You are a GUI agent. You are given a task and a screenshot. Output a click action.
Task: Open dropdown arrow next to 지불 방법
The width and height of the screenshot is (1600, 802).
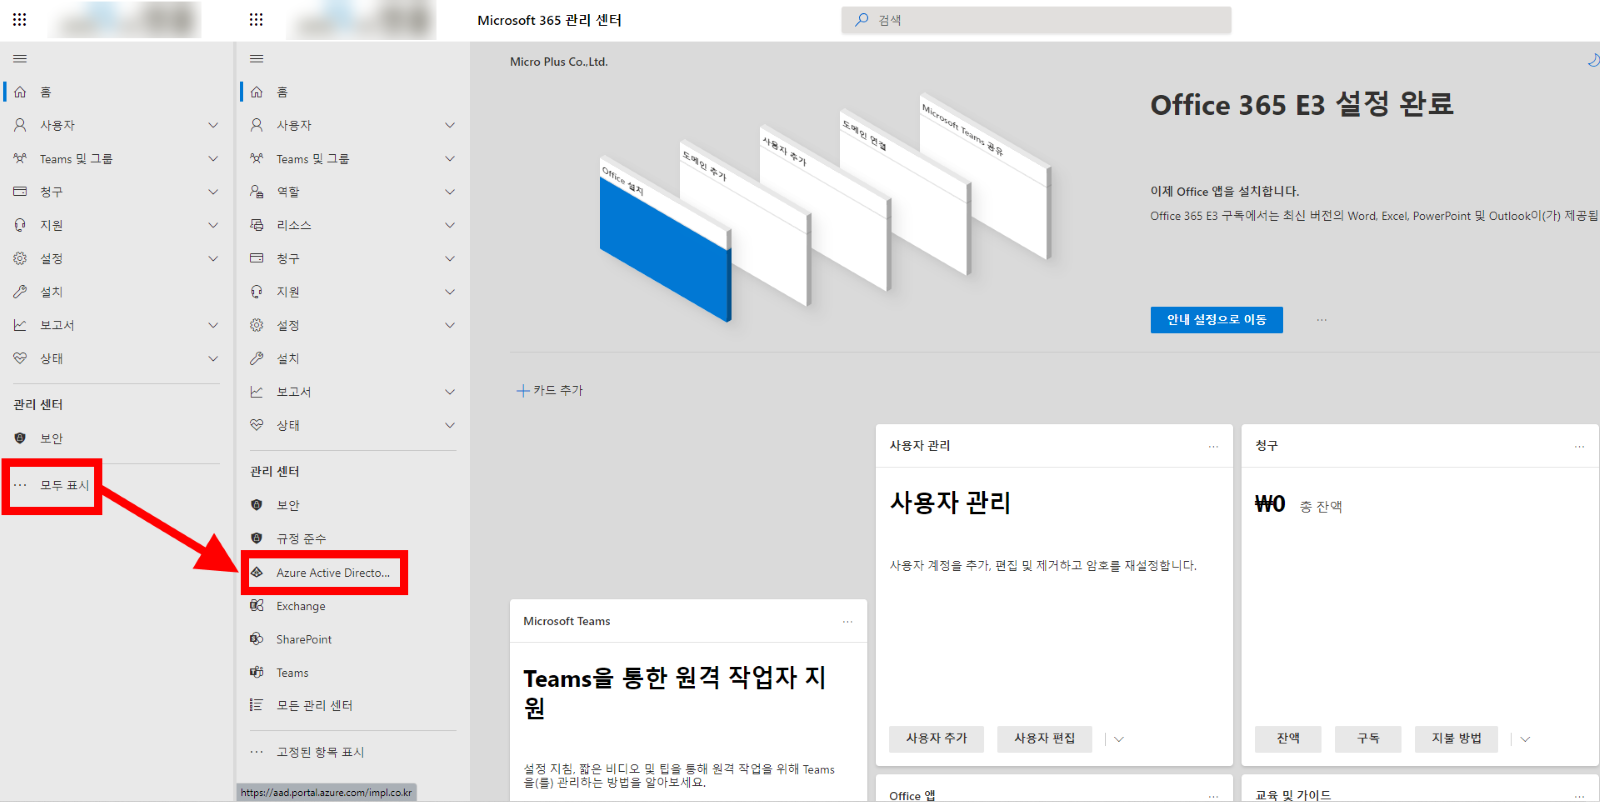(1525, 739)
